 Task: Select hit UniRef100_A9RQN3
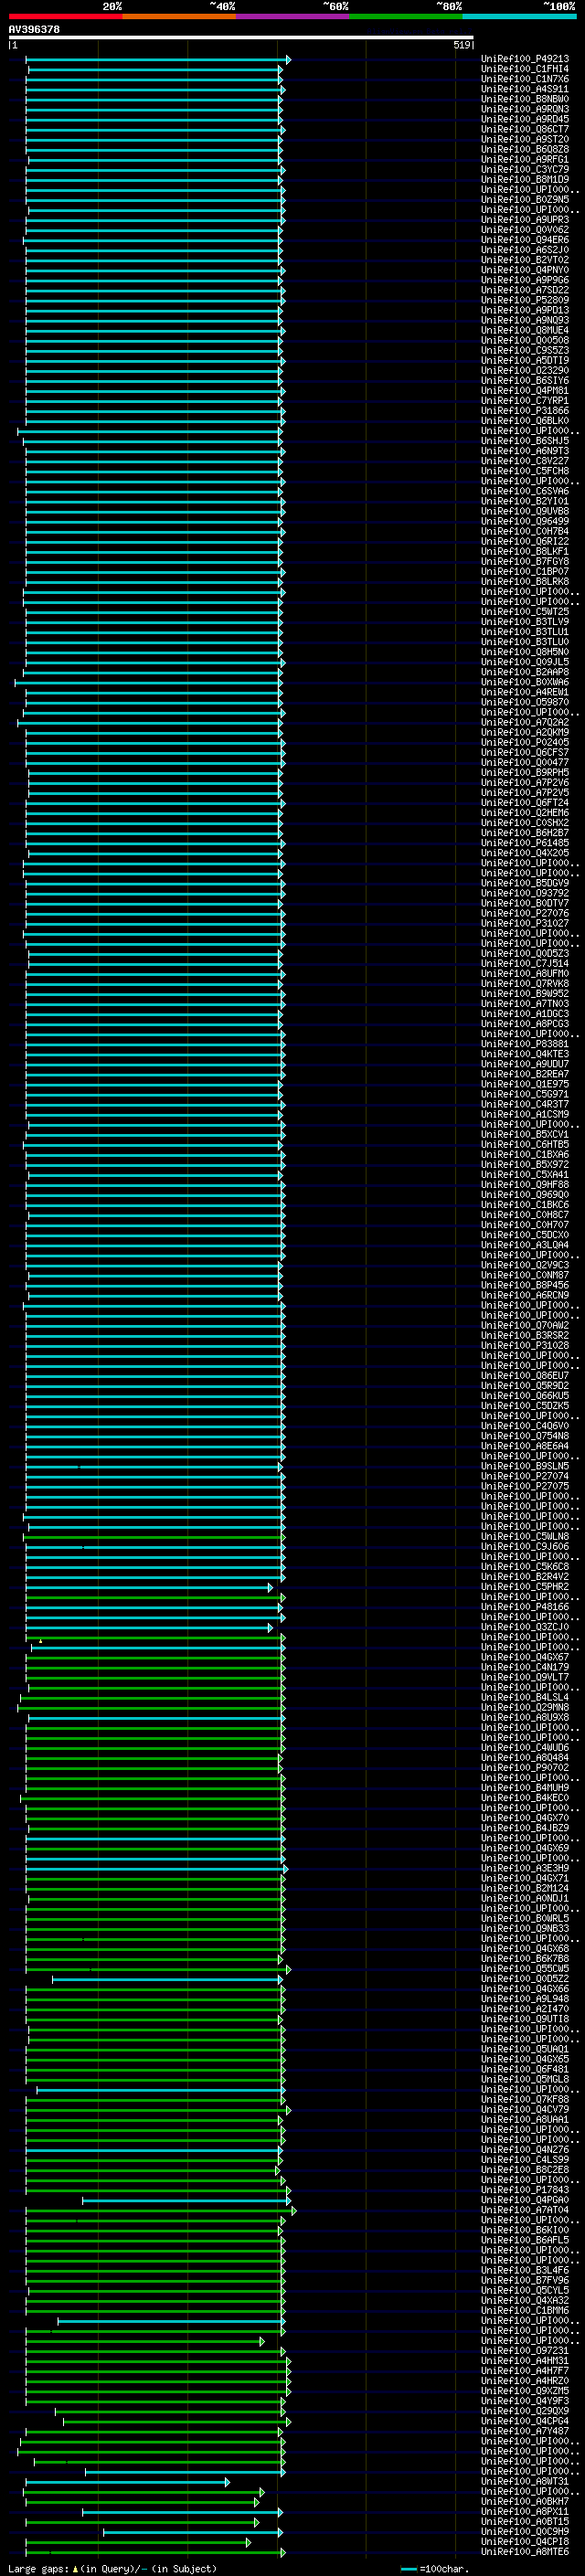click(x=525, y=109)
